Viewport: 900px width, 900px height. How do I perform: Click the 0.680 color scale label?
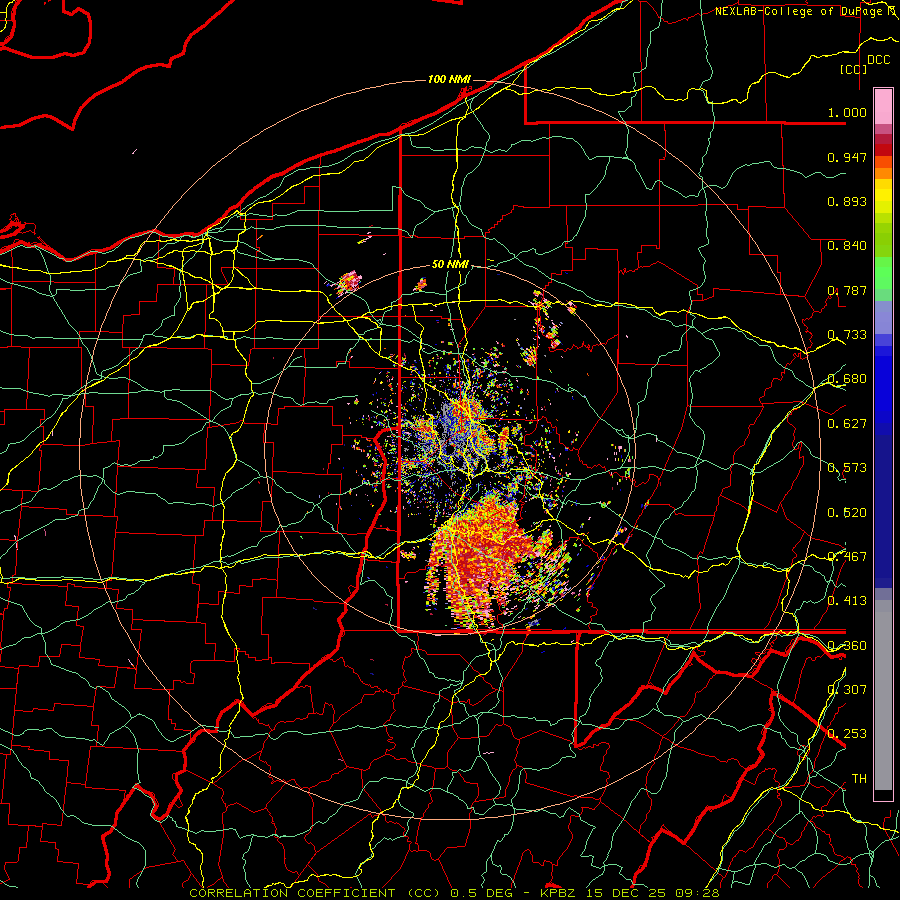(x=847, y=379)
